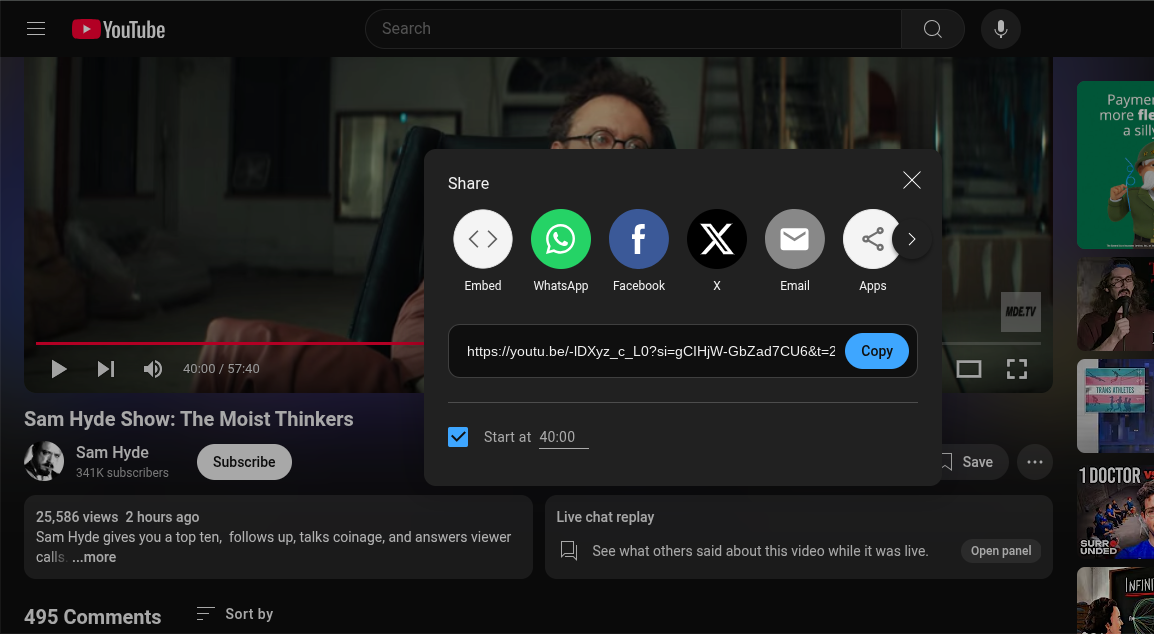This screenshot has width=1154, height=634.
Task: Go to YouTube home via logo
Action: point(118,29)
